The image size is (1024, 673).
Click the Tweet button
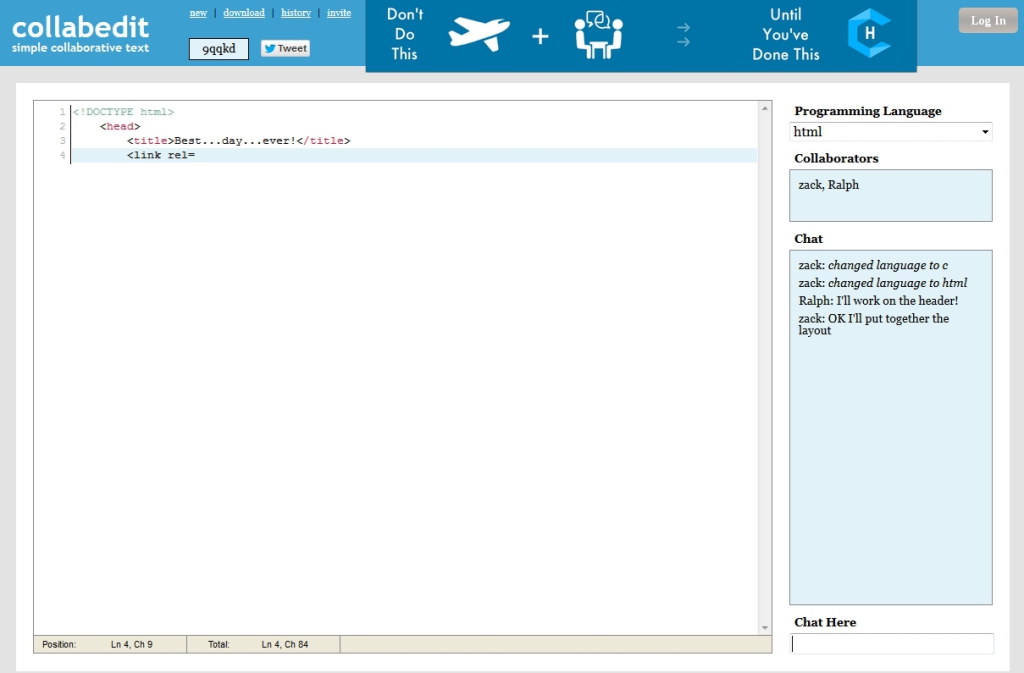click(x=285, y=48)
